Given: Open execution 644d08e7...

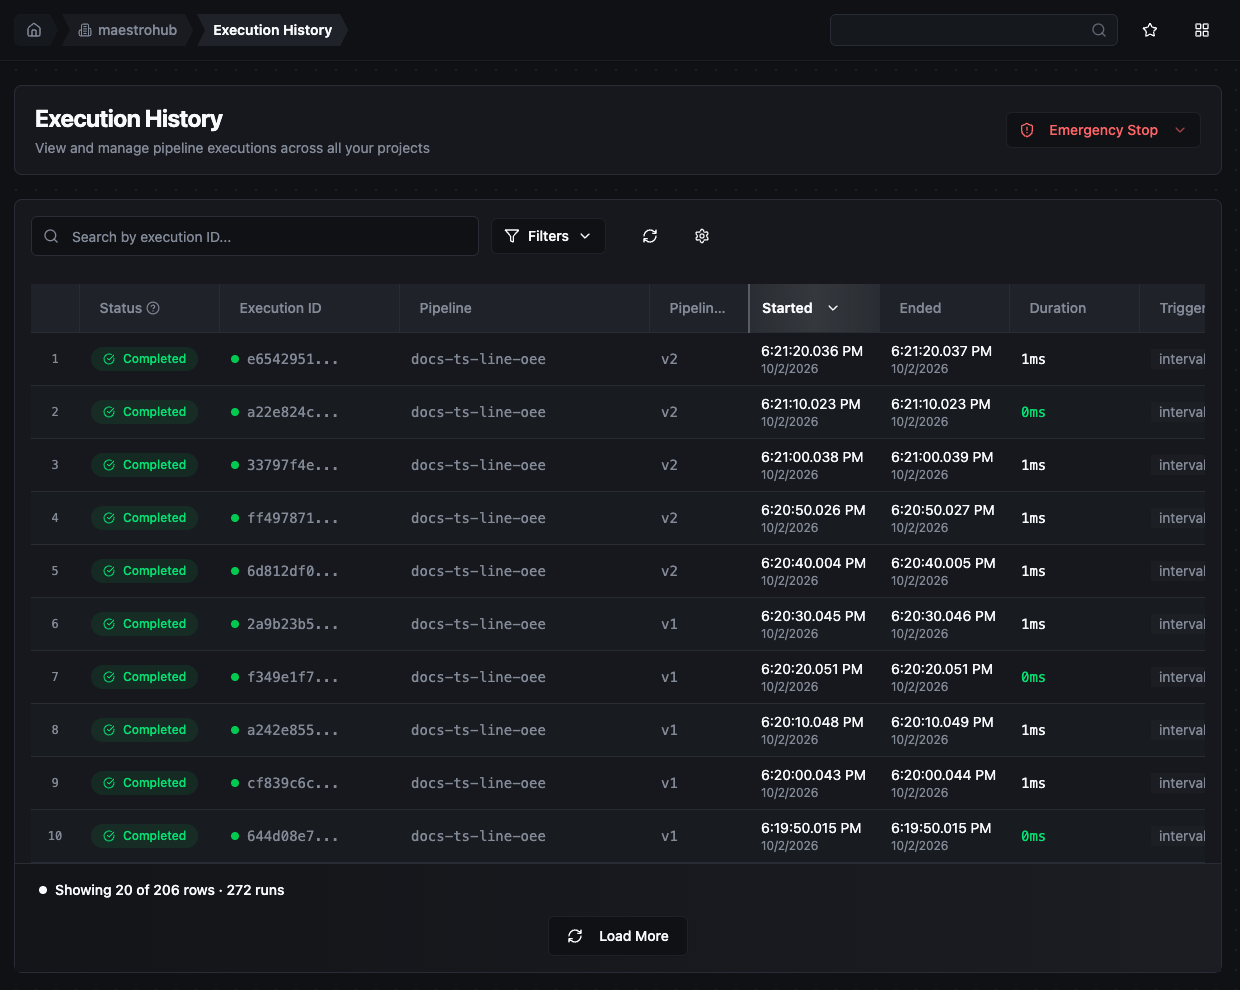Looking at the screenshot, I should pos(292,836).
